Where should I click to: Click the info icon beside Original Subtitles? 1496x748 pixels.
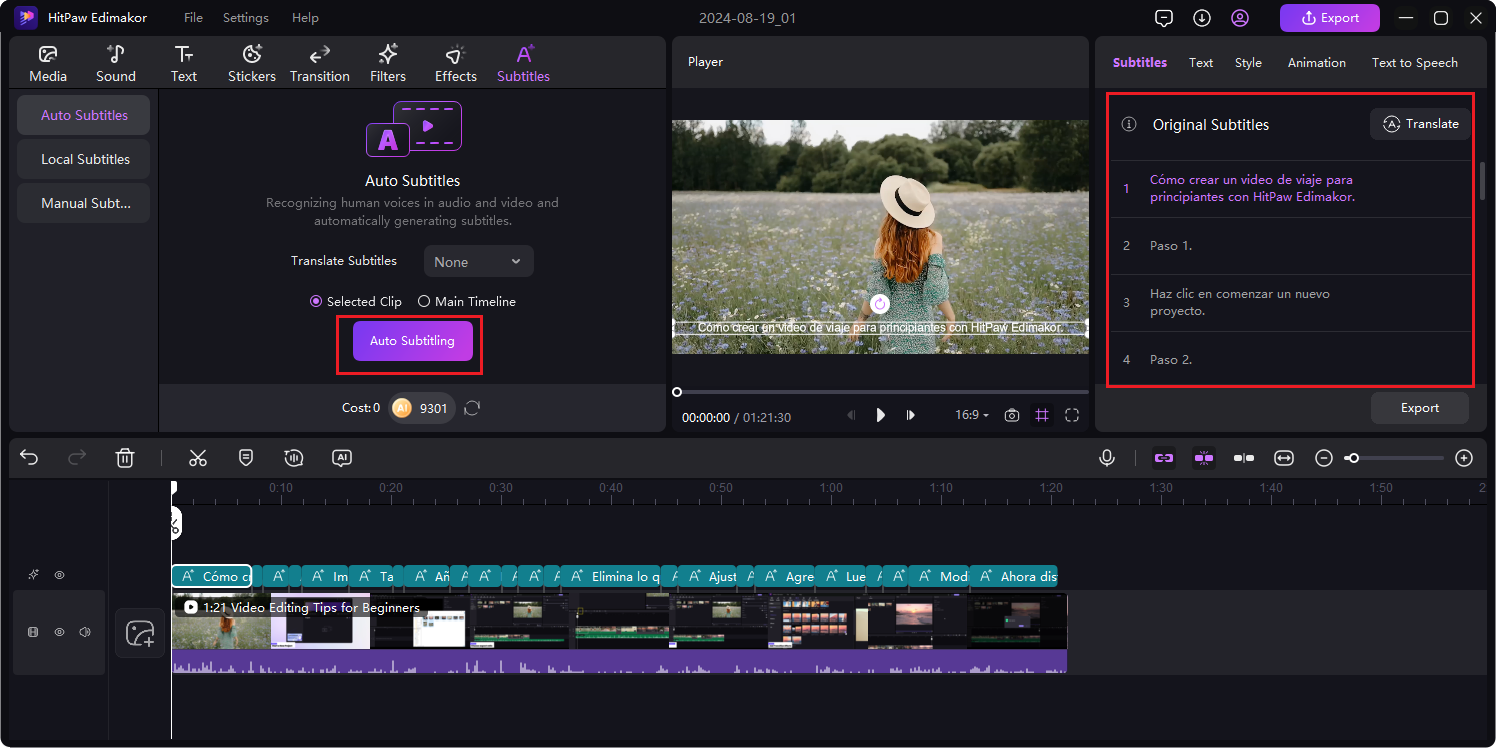click(x=1129, y=125)
